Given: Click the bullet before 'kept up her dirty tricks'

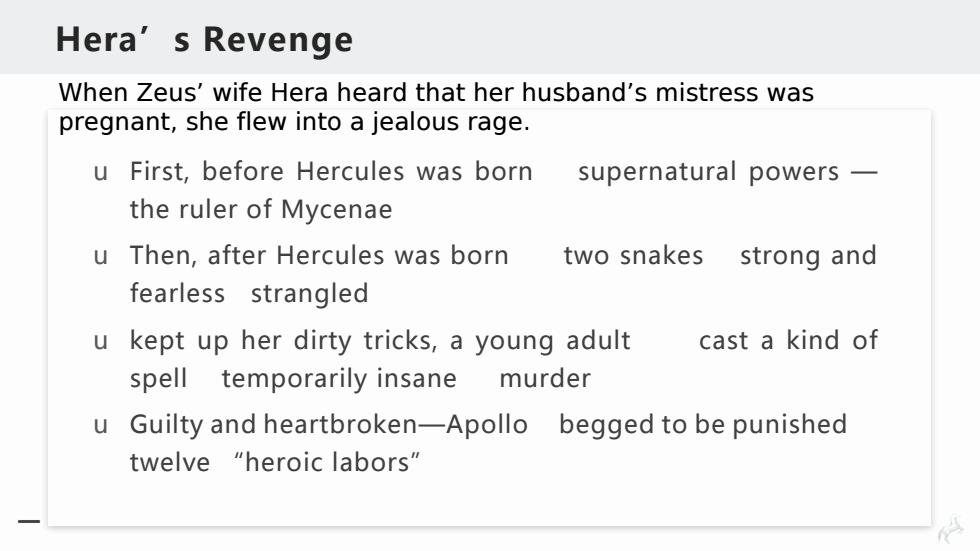Looking at the screenshot, I should click(x=101, y=342).
